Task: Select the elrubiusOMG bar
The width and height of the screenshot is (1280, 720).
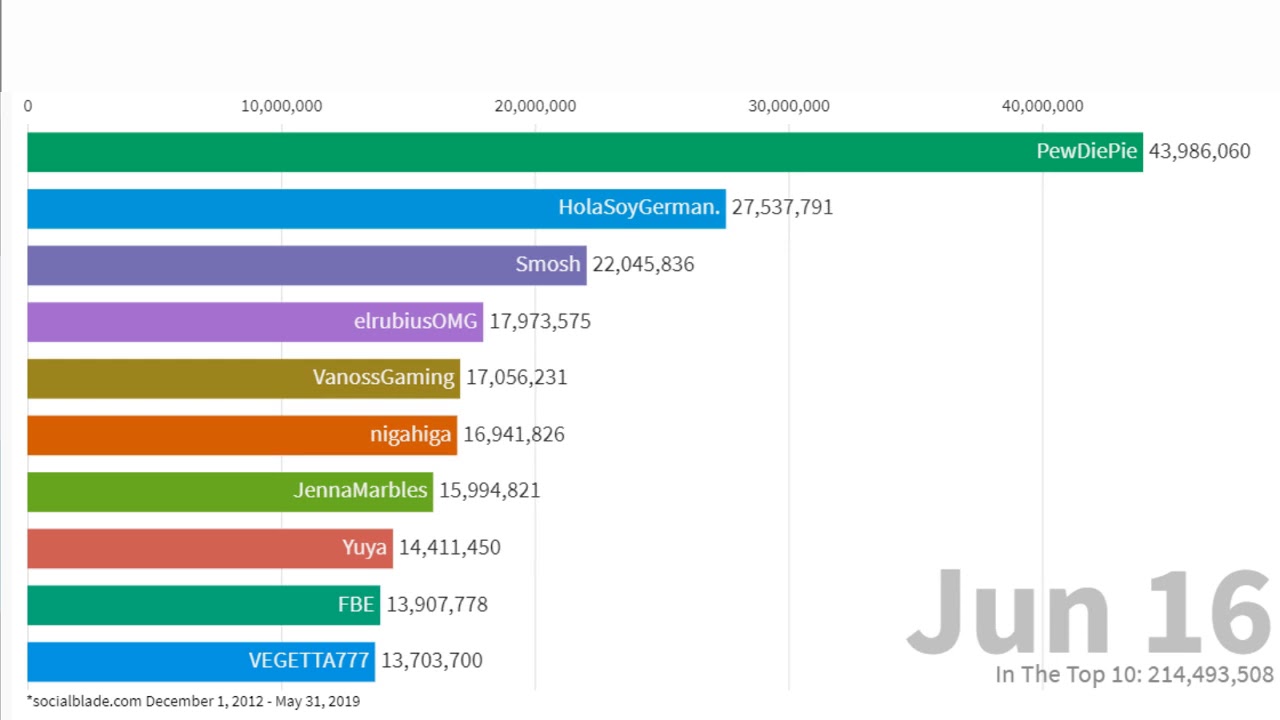Action: tap(255, 322)
